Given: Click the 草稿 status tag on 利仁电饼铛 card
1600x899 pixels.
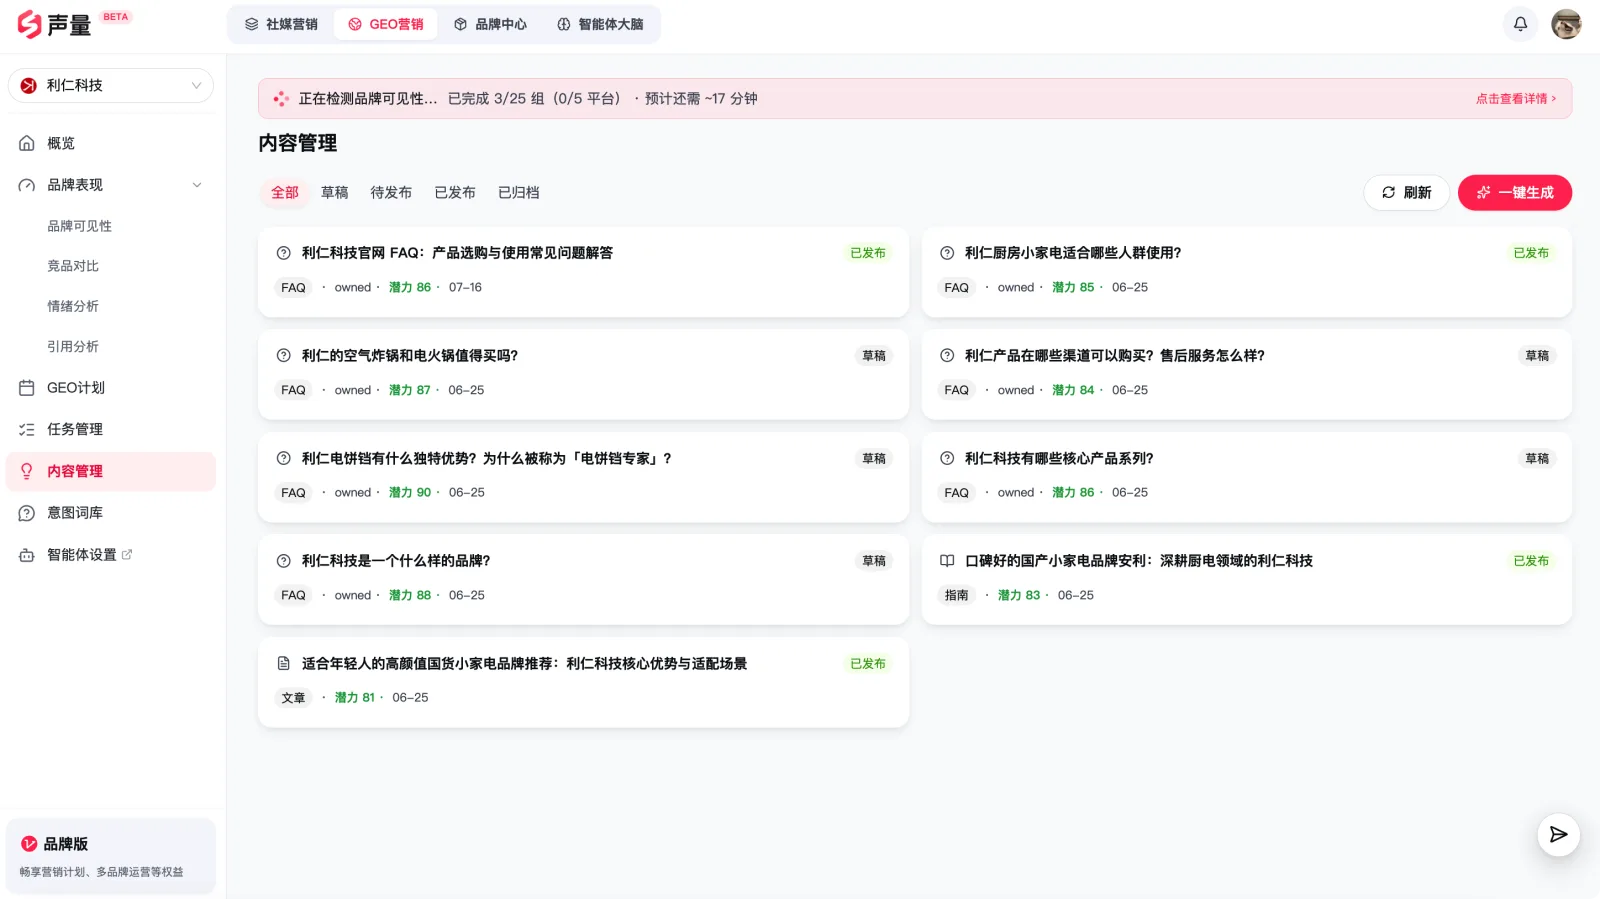Looking at the screenshot, I should (x=874, y=458).
